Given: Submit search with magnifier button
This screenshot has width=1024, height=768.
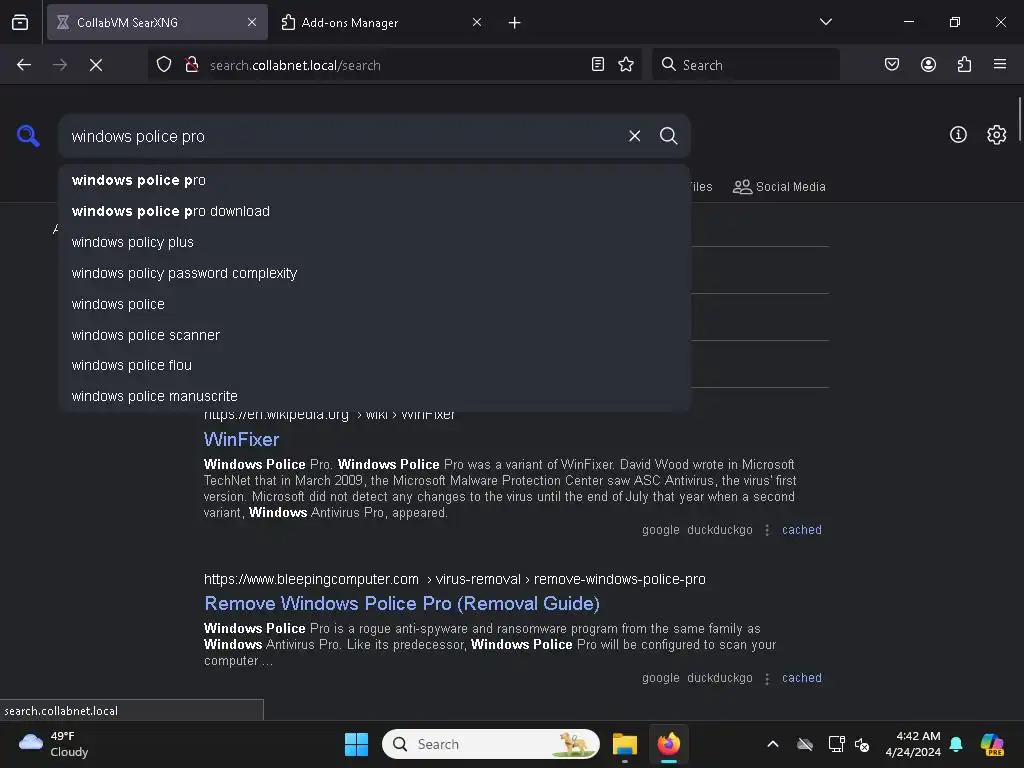Looking at the screenshot, I should (x=668, y=136).
